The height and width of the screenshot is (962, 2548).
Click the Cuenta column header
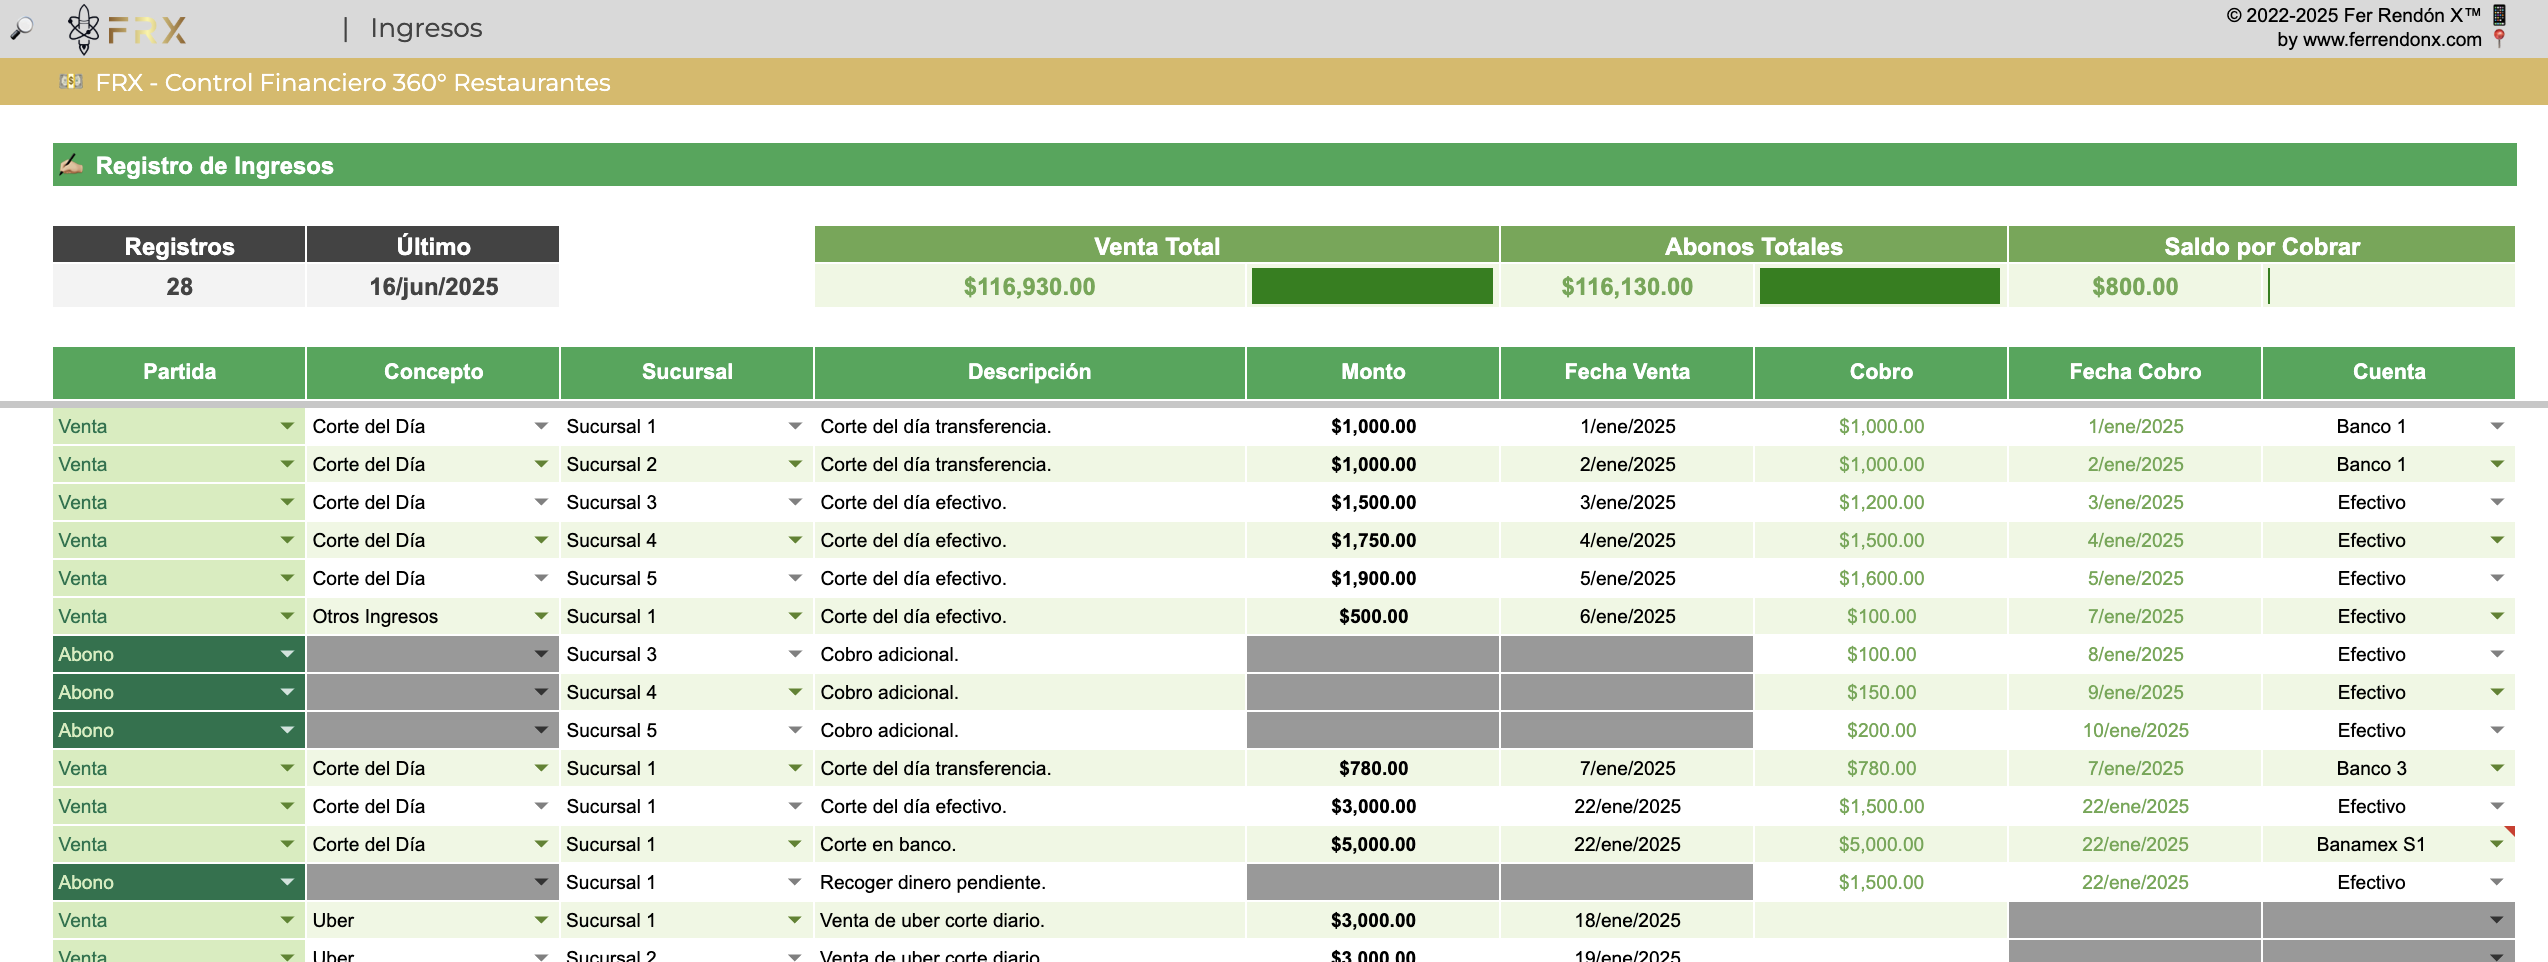pos(2389,372)
